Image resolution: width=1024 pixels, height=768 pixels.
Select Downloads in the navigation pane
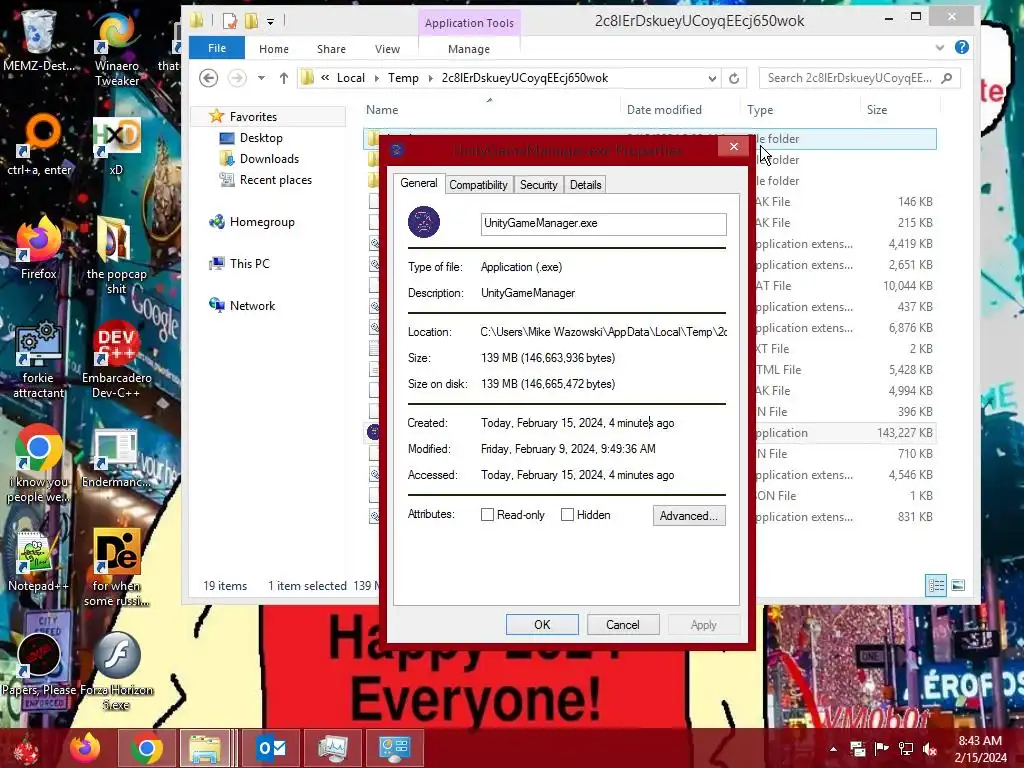[269, 159]
